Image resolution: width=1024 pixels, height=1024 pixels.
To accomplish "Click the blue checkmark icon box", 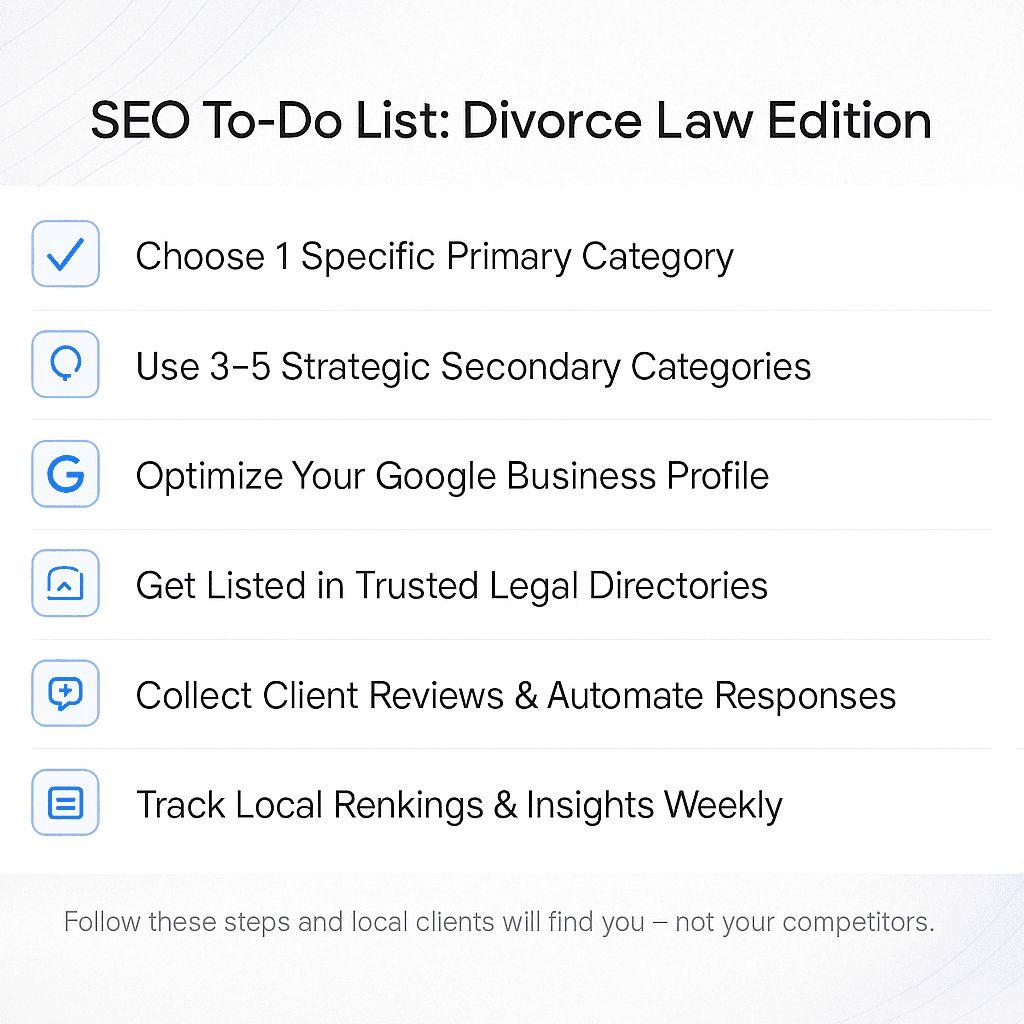I will [x=65, y=253].
